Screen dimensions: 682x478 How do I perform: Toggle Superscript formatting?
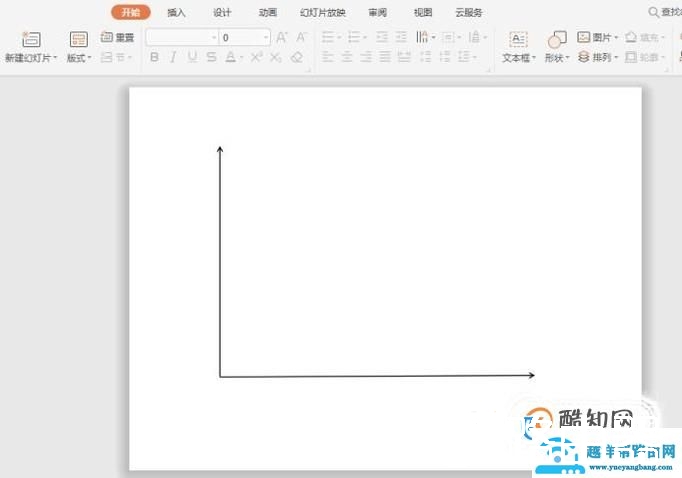256,57
